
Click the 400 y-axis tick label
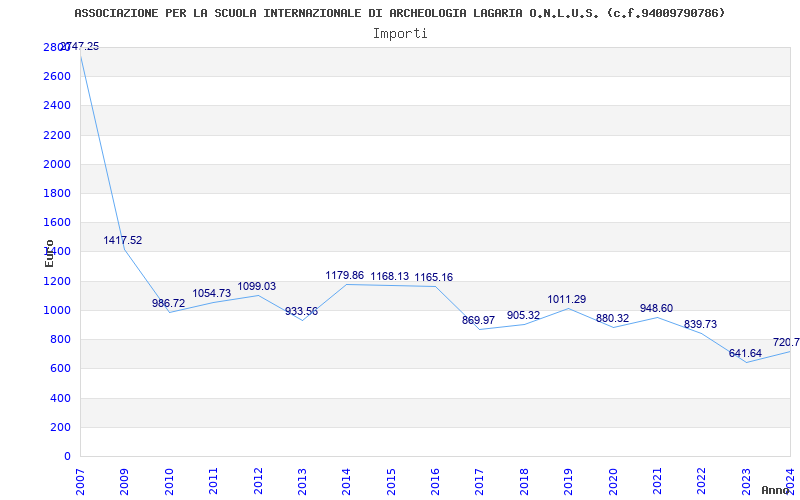[x=60, y=398]
